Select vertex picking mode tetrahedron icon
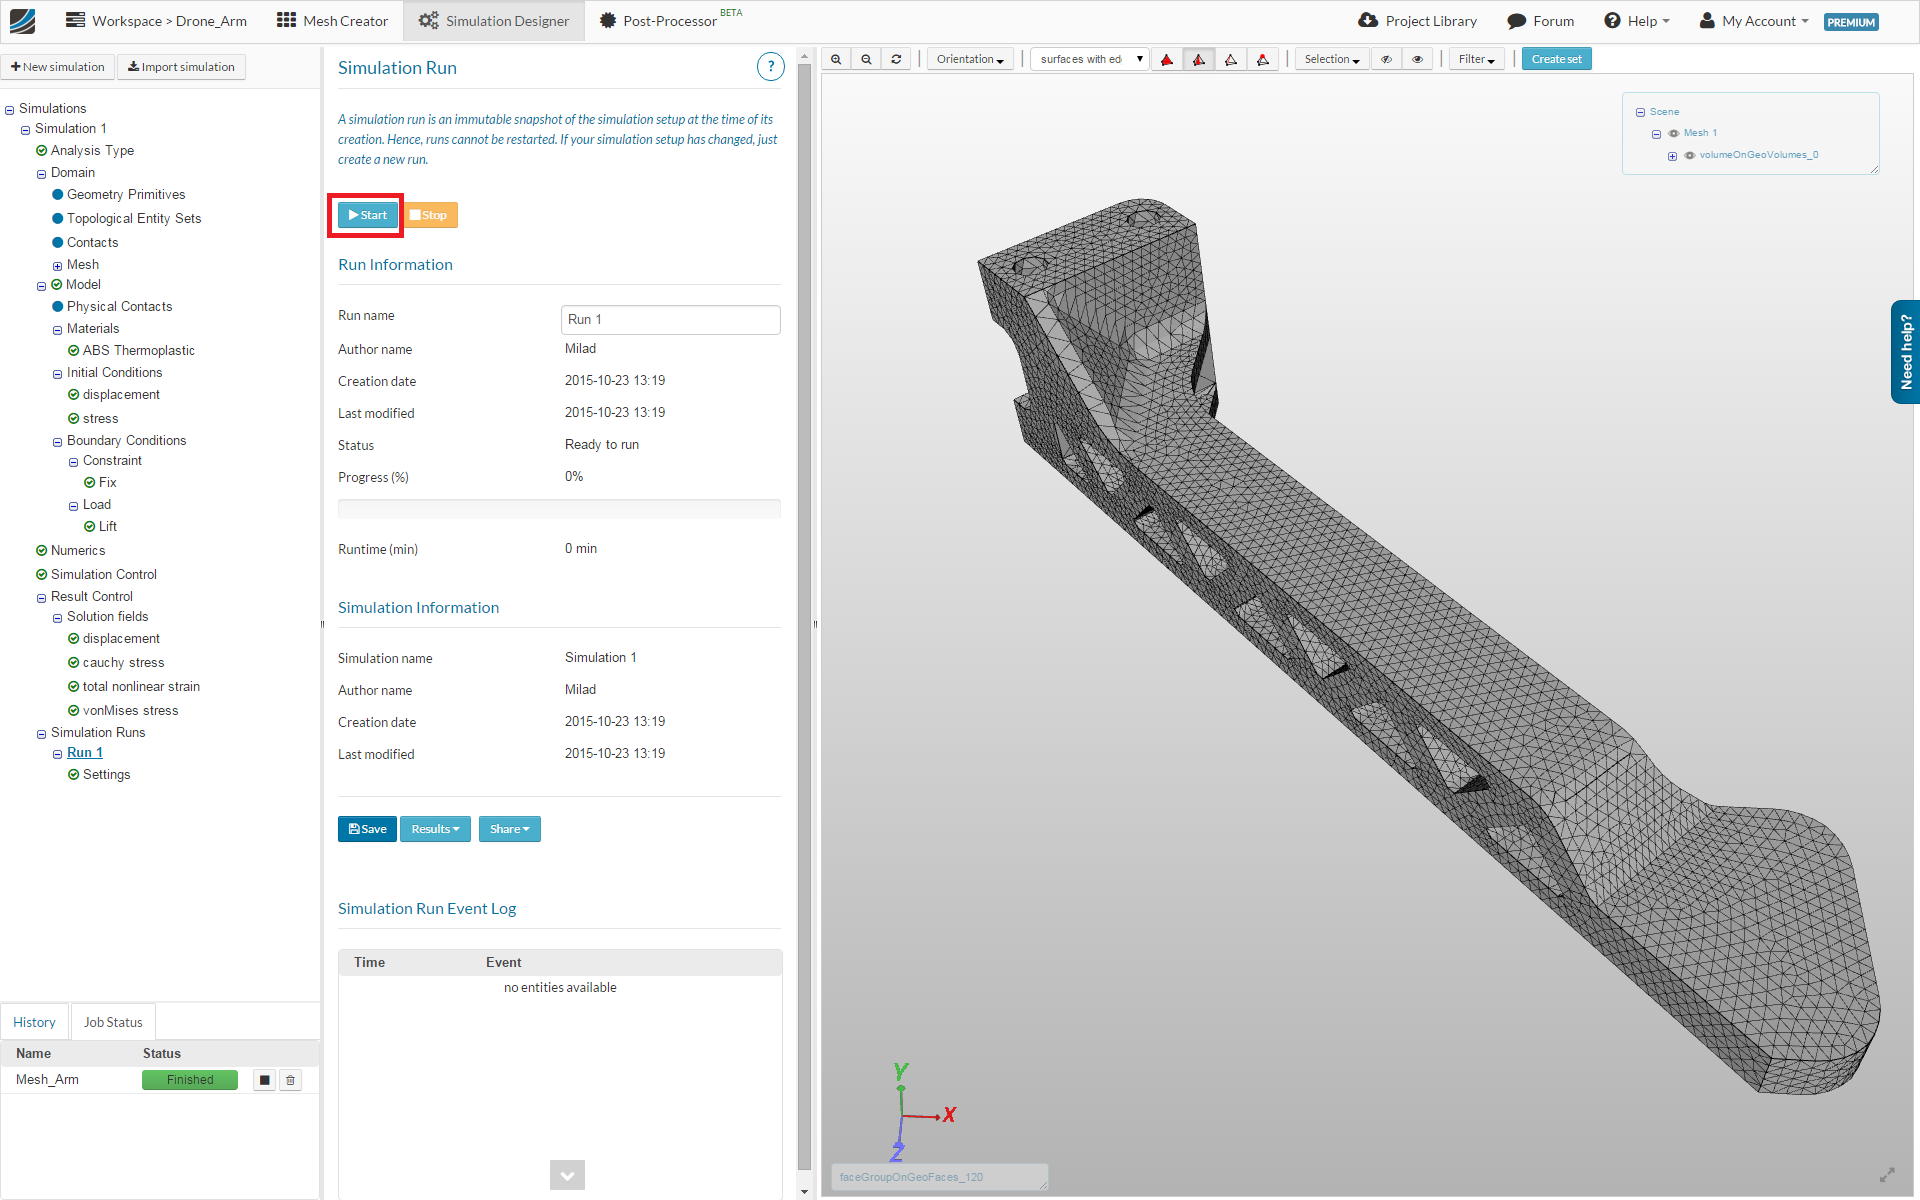The height and width of the screenshot is (1200, 1920). click(1263, 59)
